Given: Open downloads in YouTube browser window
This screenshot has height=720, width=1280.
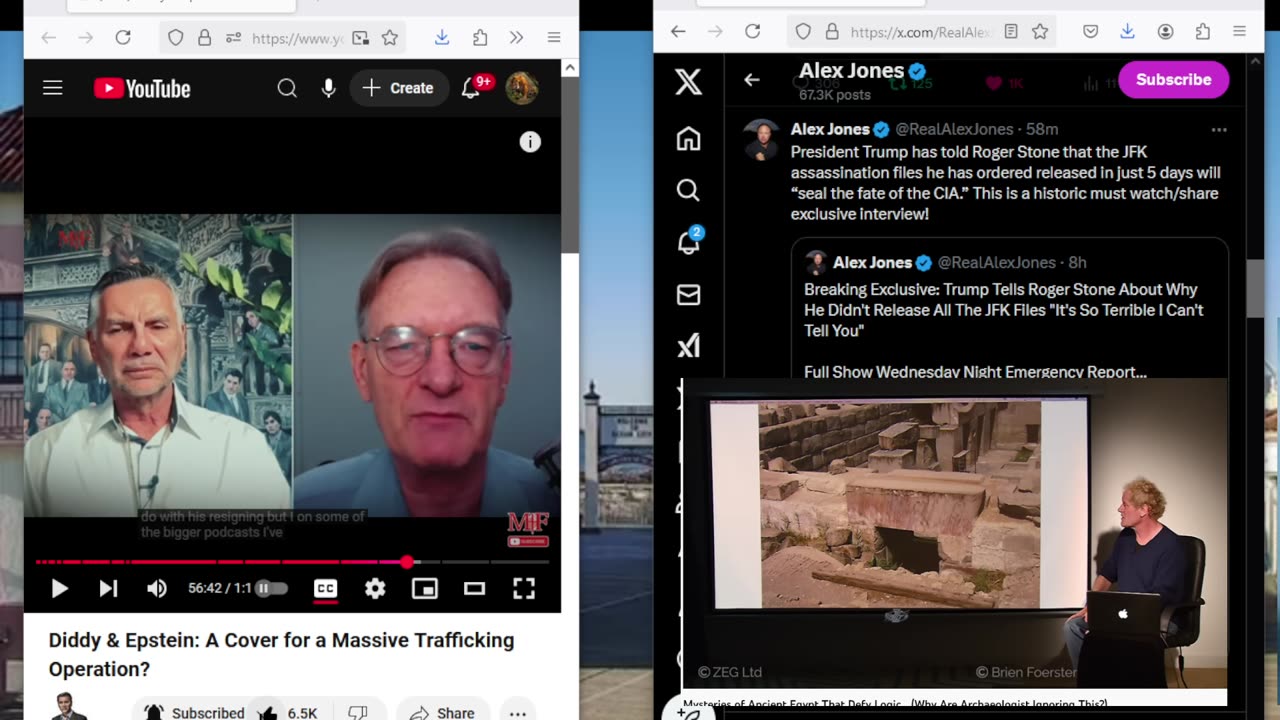Looking at the screenshot, I should [442, 38].
